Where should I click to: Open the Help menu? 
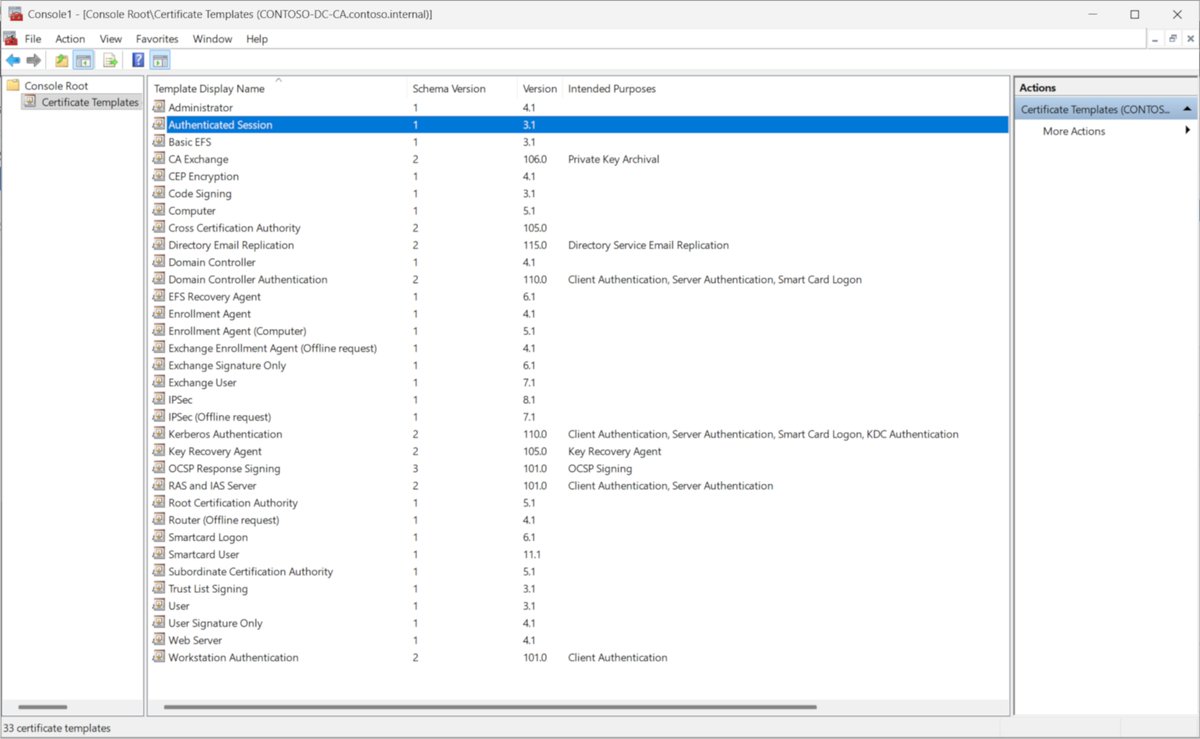(x=257, y=39)
